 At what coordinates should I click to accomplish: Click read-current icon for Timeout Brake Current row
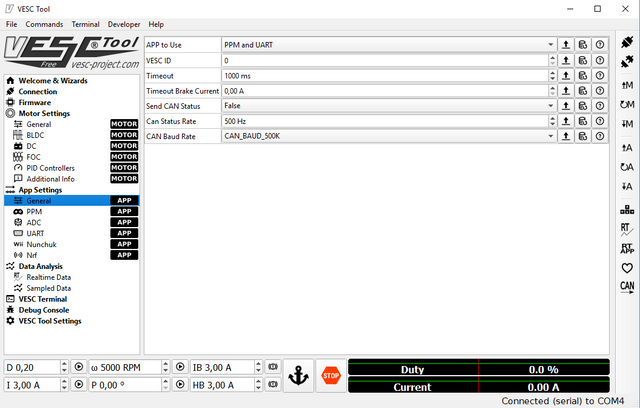point(566,91)
